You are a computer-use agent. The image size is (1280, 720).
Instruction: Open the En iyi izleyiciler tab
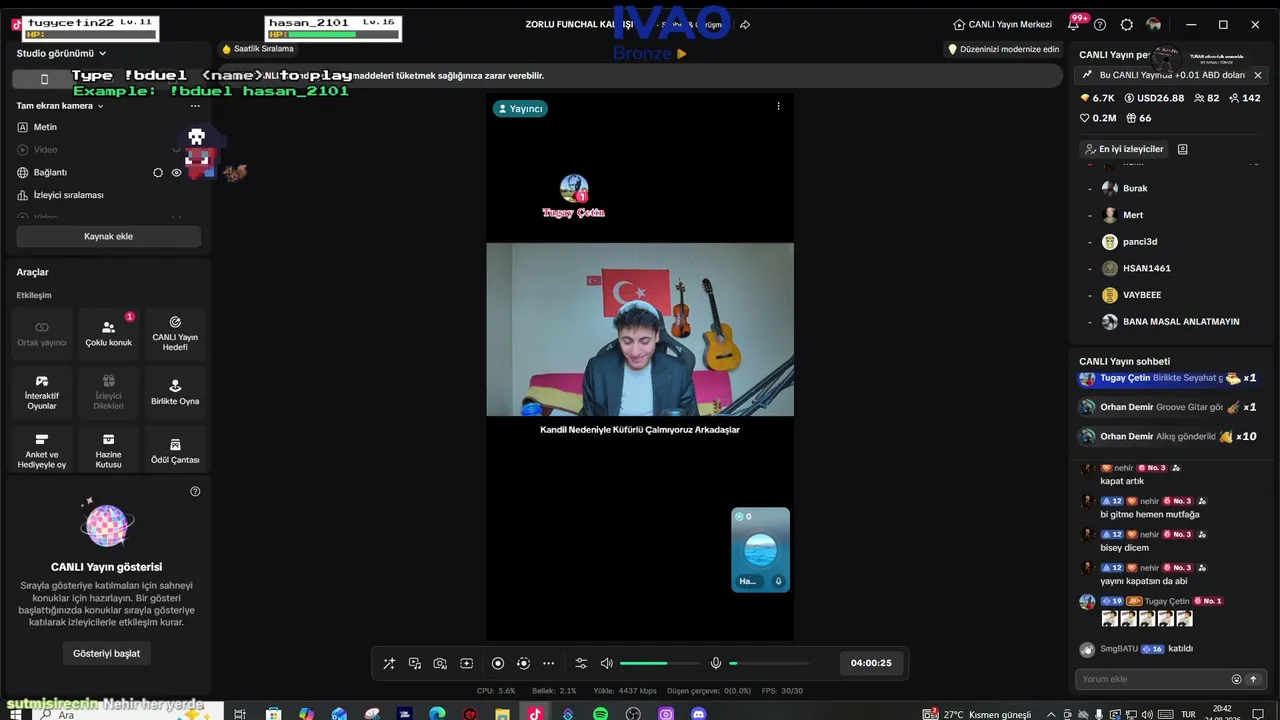[1124, 149]
